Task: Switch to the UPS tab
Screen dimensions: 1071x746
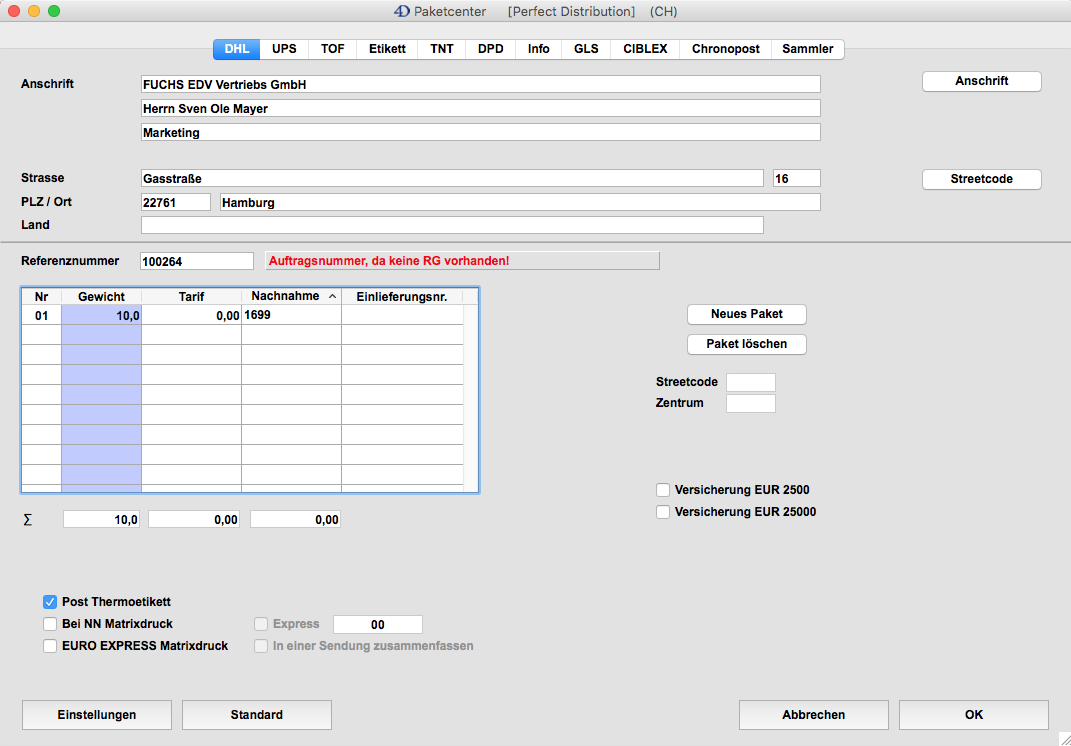Action: (x=284, y=49)
